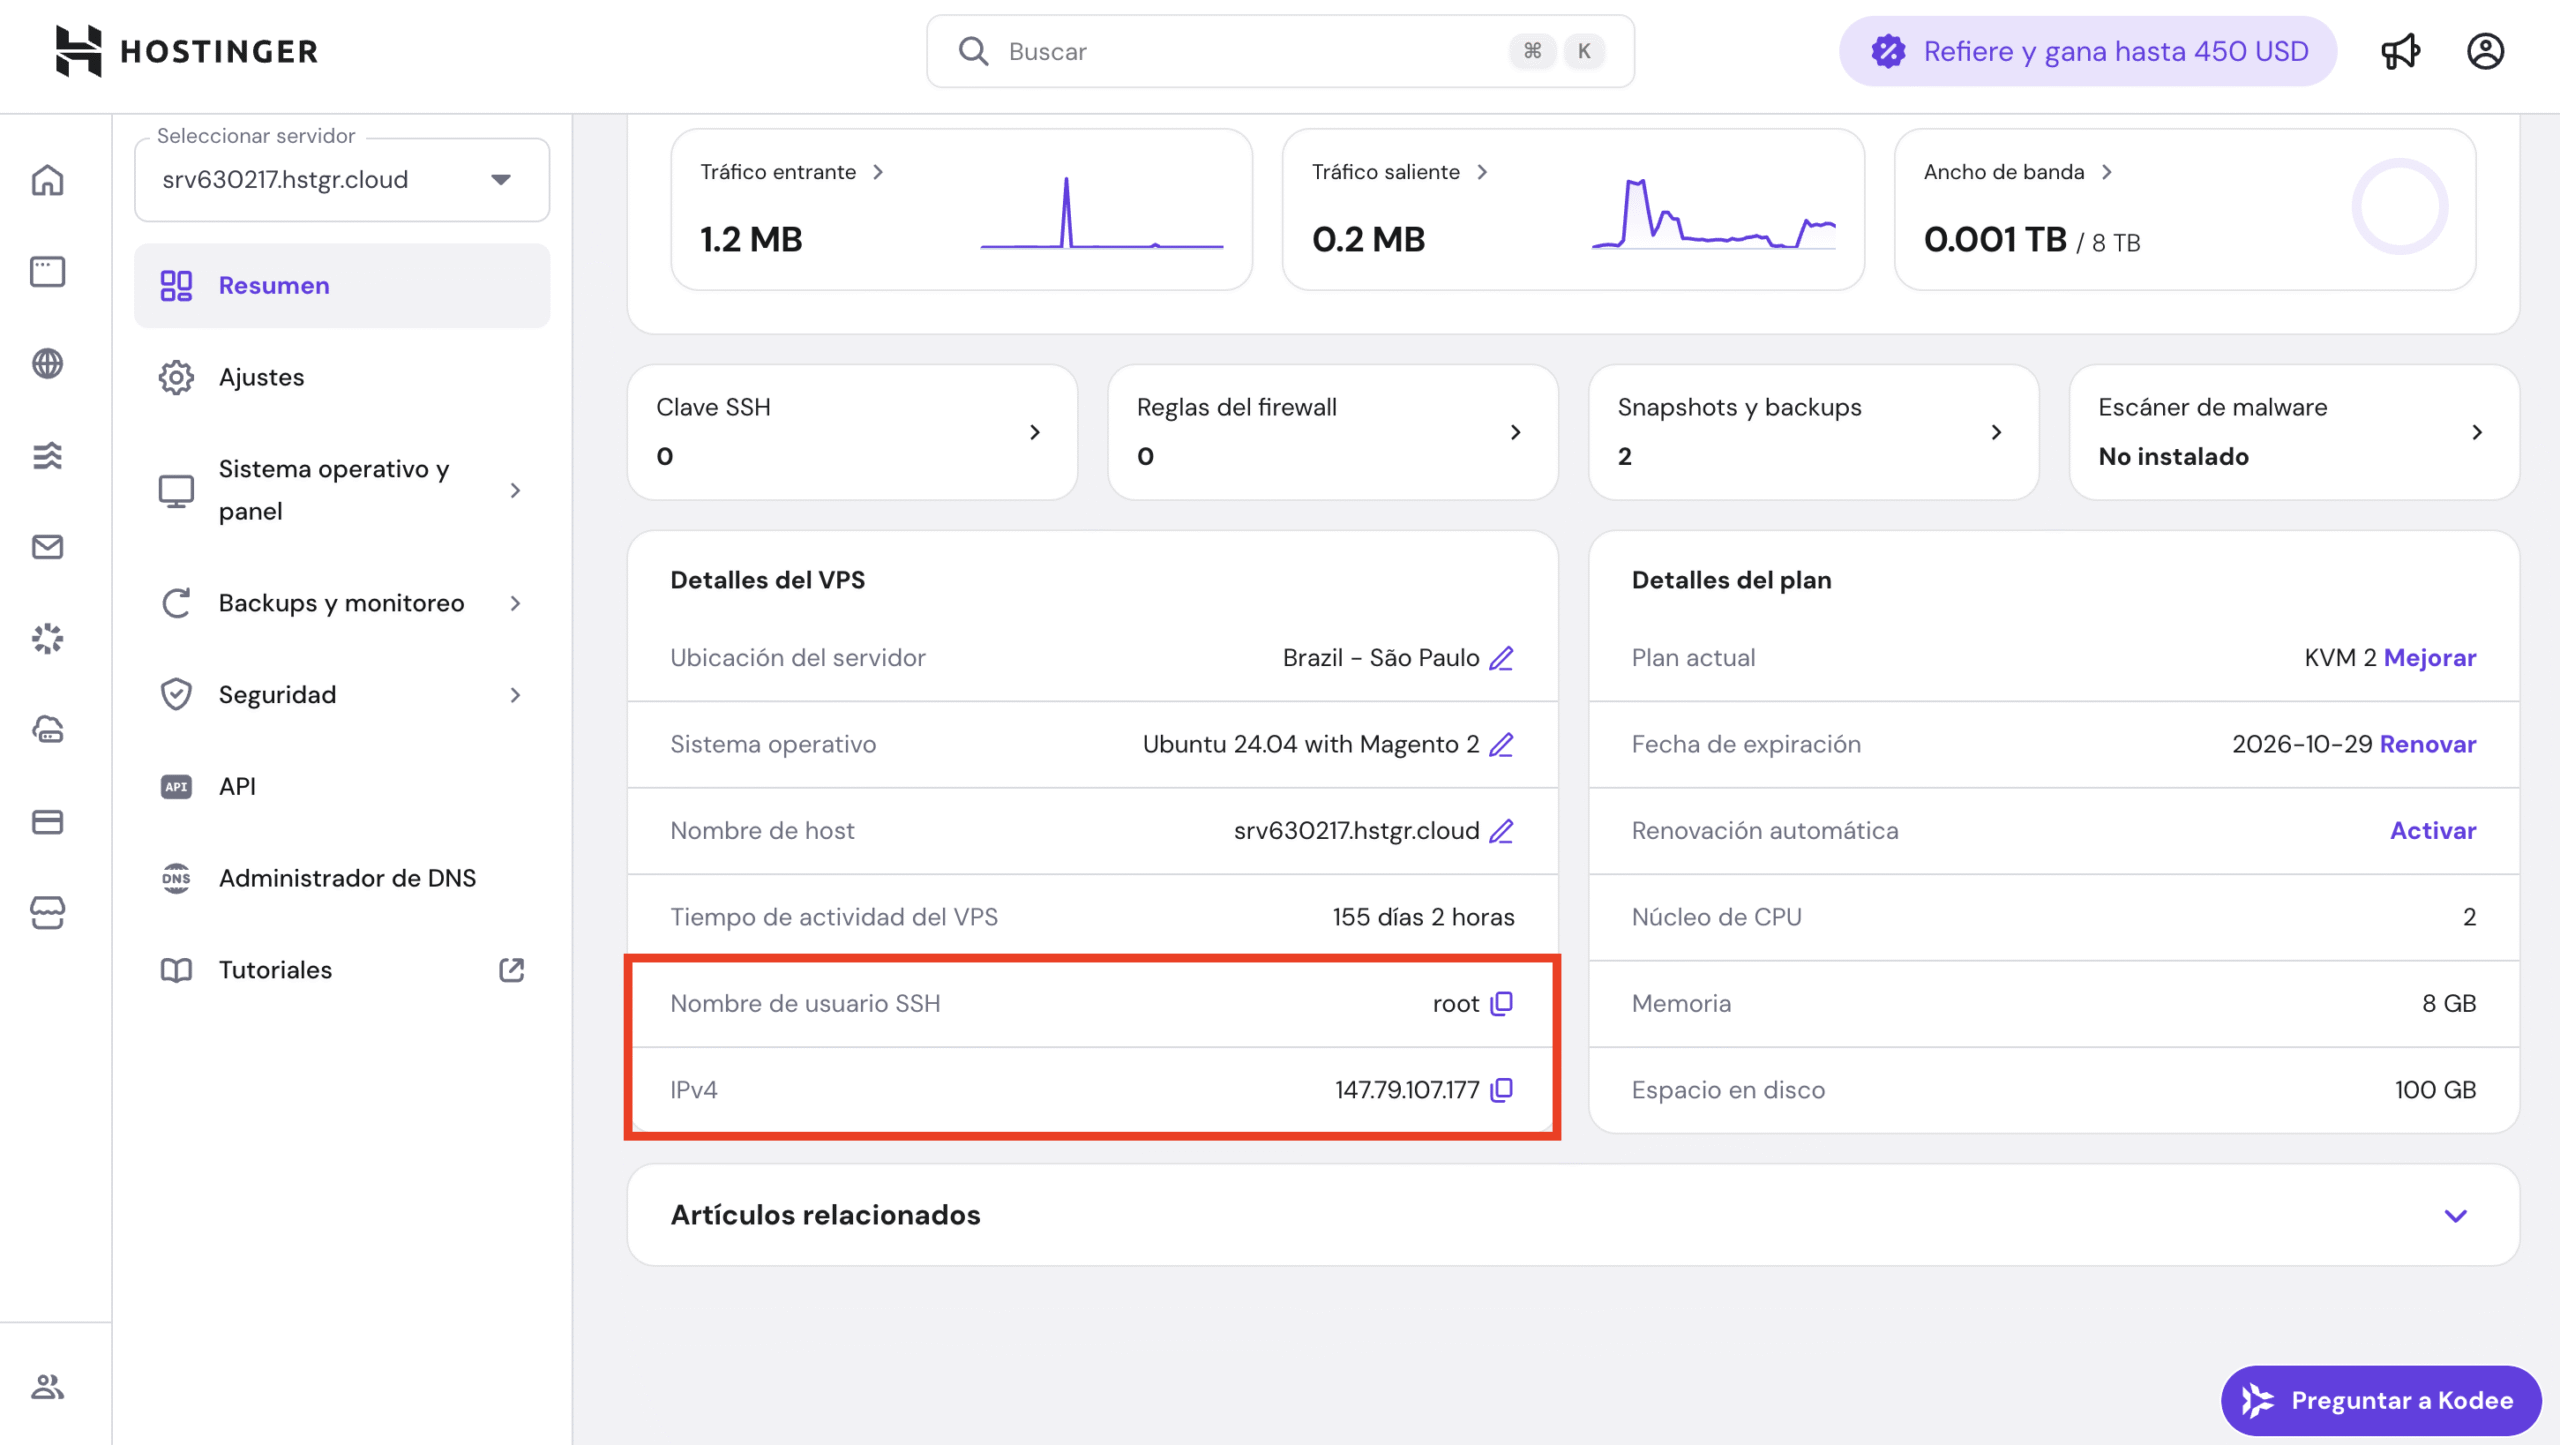Activate Renovación automática
This screenshot has width=2560, height=1445.
point(2433,830)
